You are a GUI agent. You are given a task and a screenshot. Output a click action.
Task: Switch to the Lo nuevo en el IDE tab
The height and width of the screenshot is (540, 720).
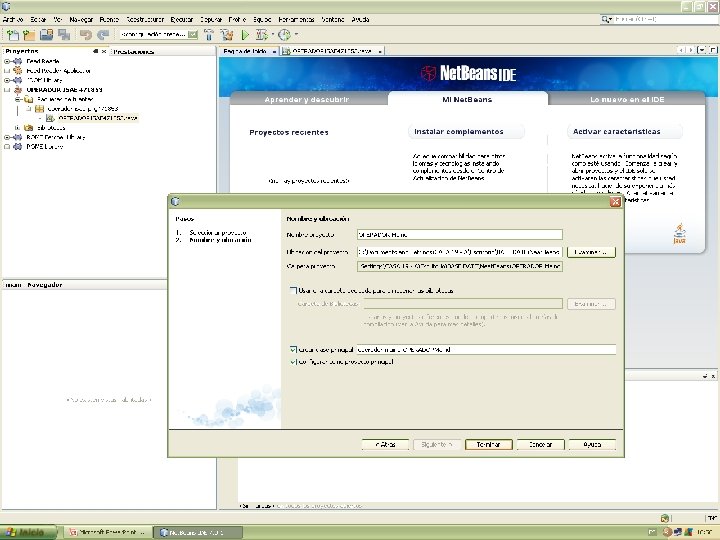click(x=627, y=99)
